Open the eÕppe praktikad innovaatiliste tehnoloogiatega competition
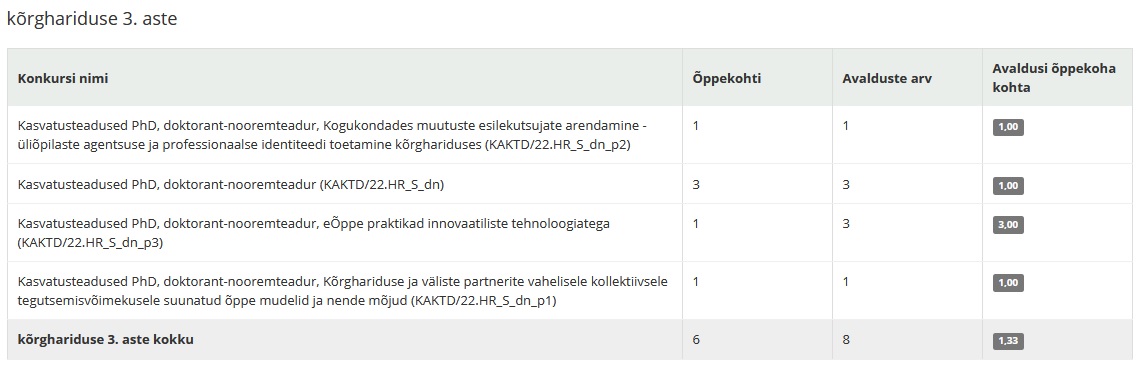This screenshot has height=367, width=1145. 314,233
